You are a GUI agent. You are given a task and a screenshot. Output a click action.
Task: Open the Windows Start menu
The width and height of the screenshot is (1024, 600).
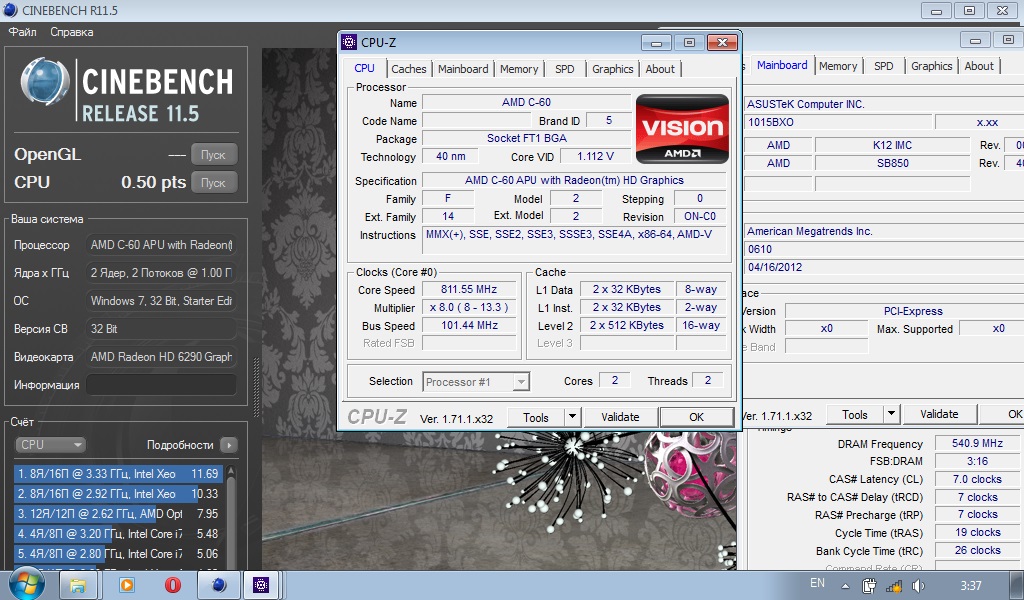[26, 584]
